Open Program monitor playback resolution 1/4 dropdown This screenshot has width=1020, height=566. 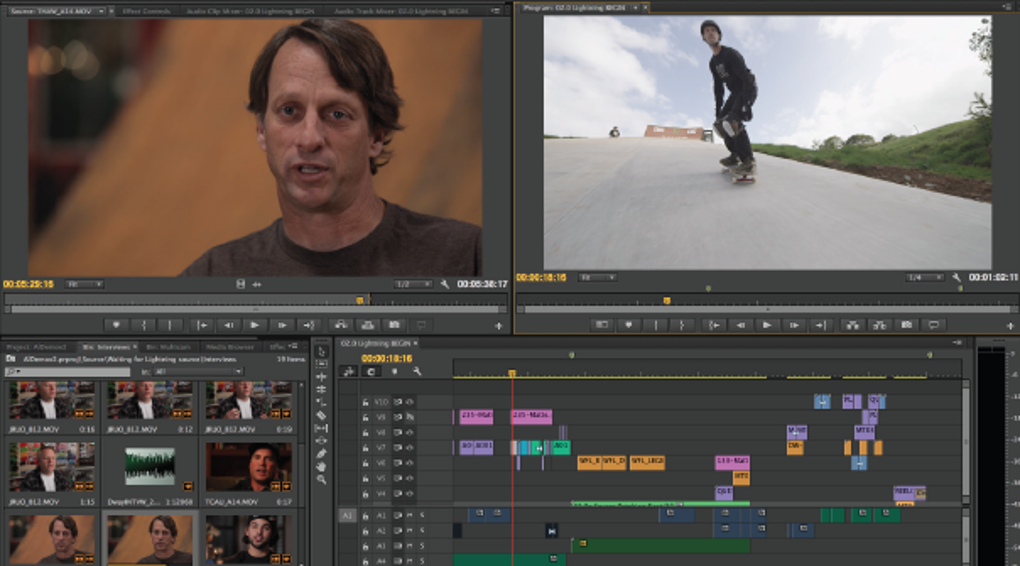925,277
